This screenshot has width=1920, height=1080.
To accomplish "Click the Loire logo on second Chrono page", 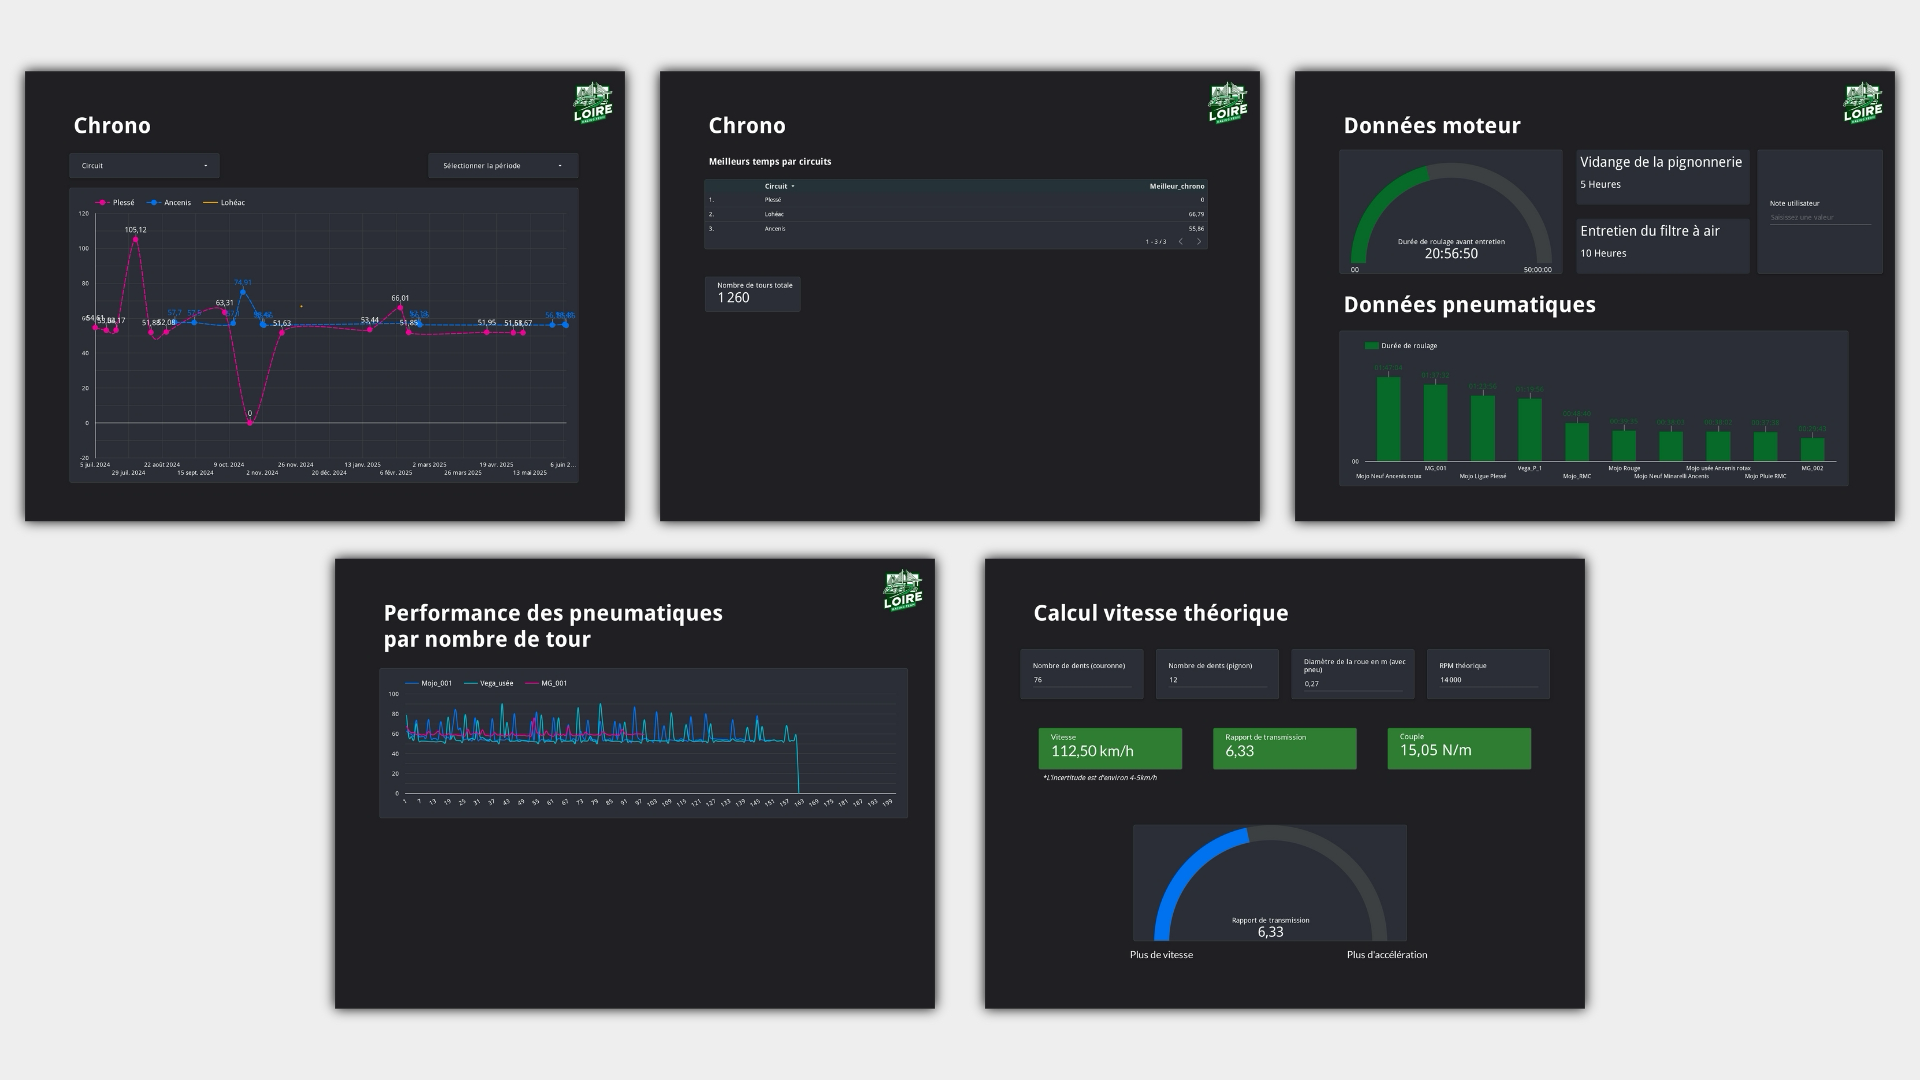I will [1227, 103].
